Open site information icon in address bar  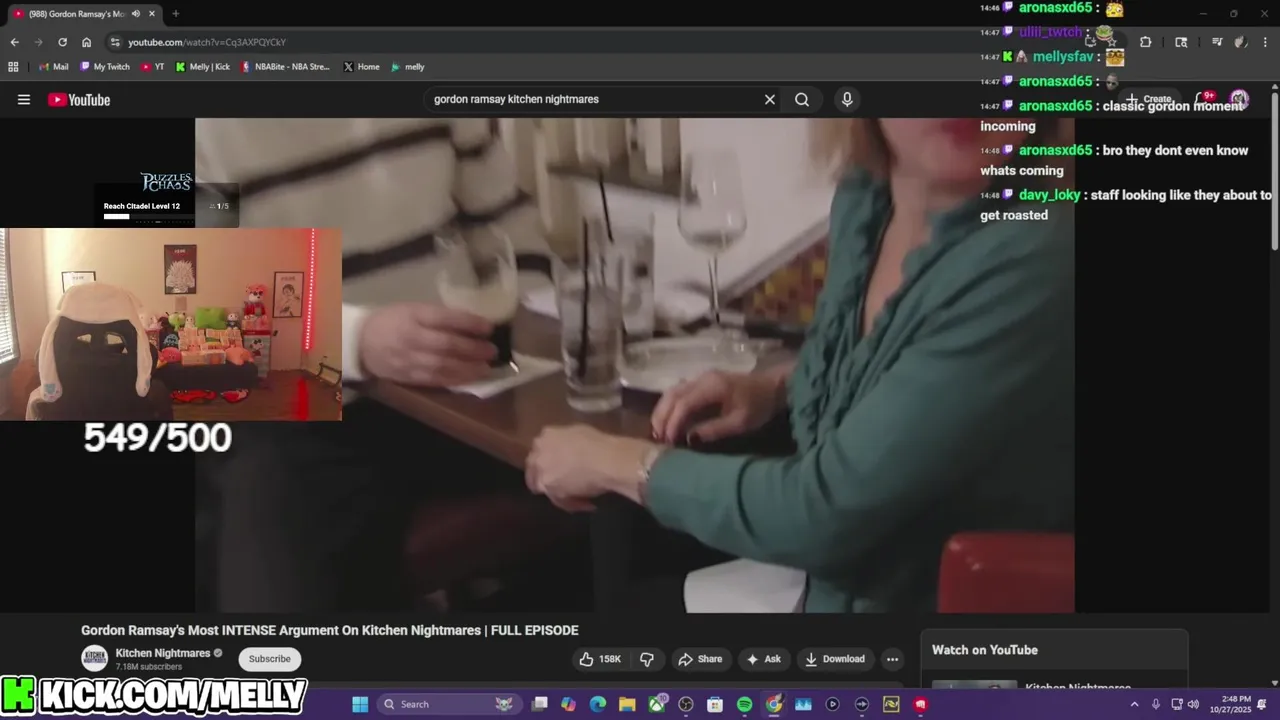coord(115,42)
